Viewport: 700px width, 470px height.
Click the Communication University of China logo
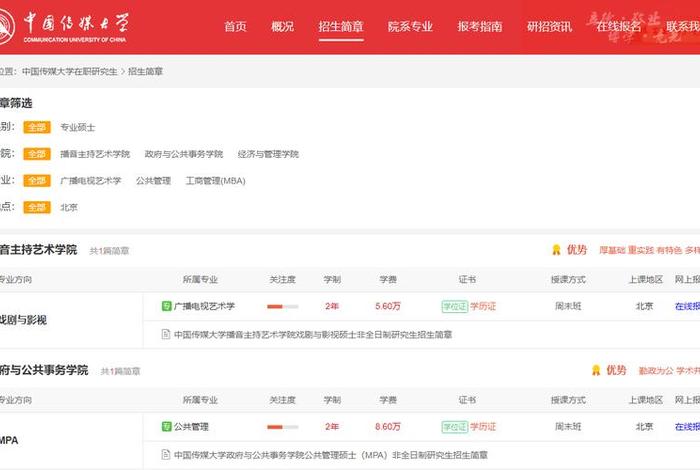pos(65,26)
